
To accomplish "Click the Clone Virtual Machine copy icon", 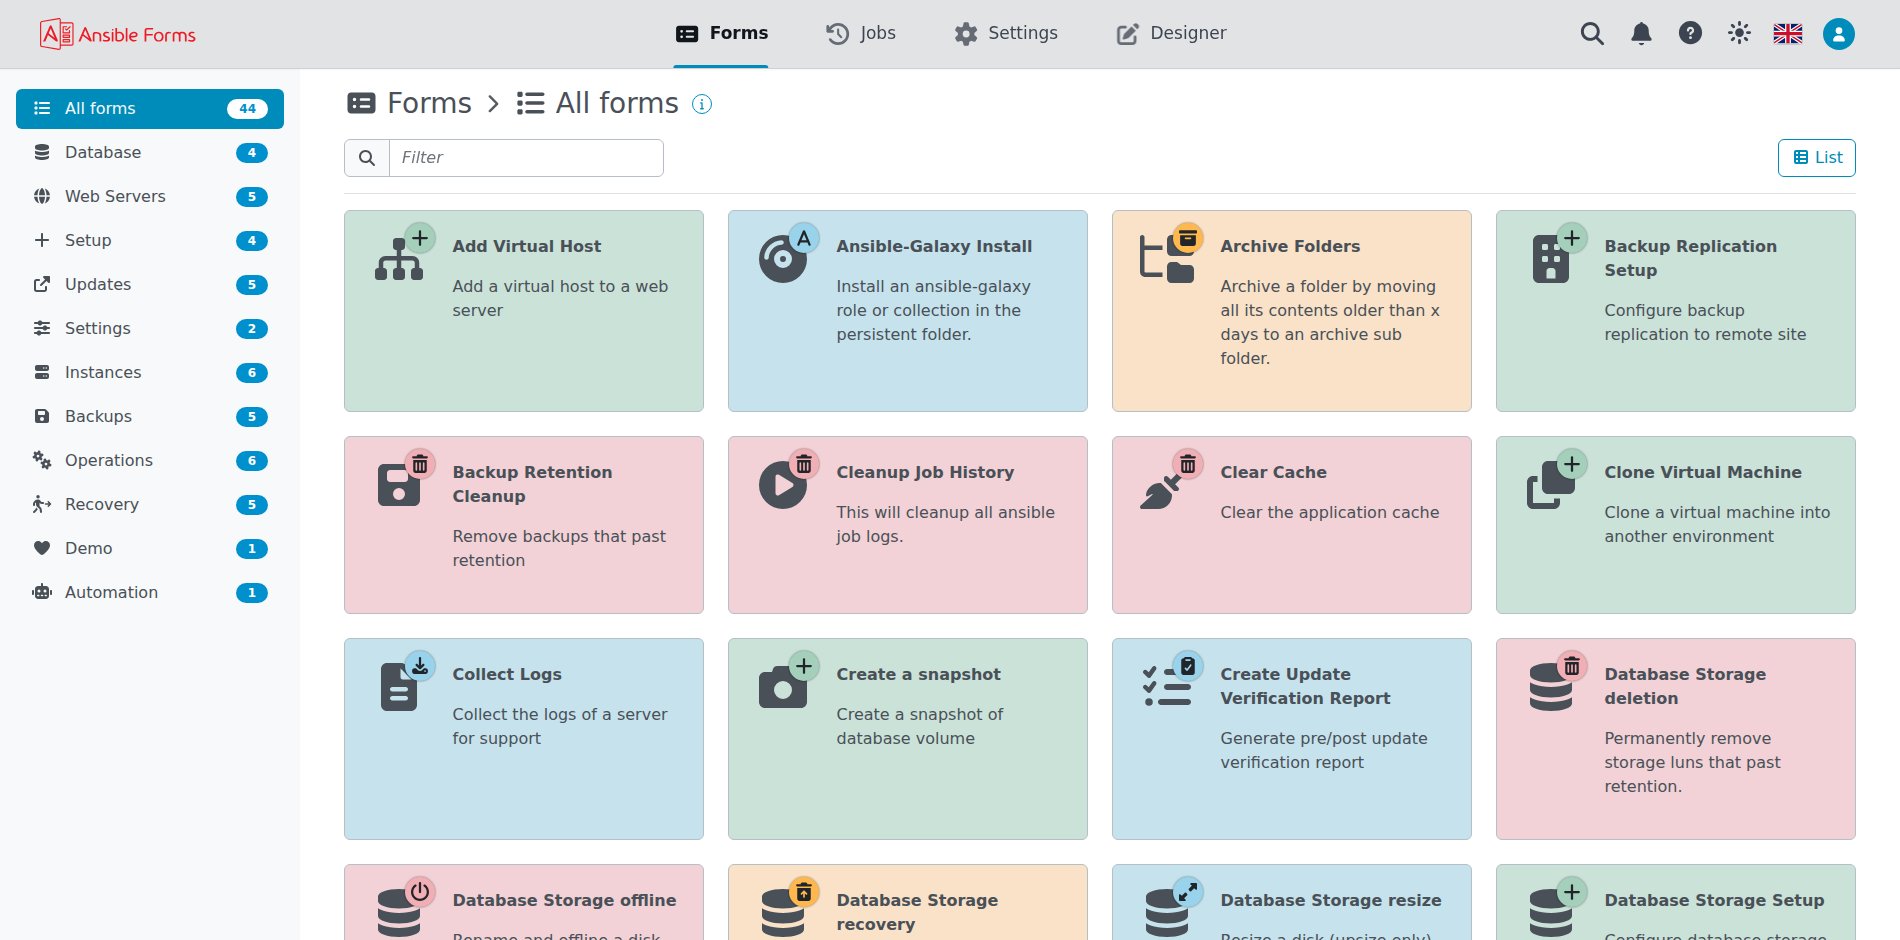I will (x=1551, y=485).
